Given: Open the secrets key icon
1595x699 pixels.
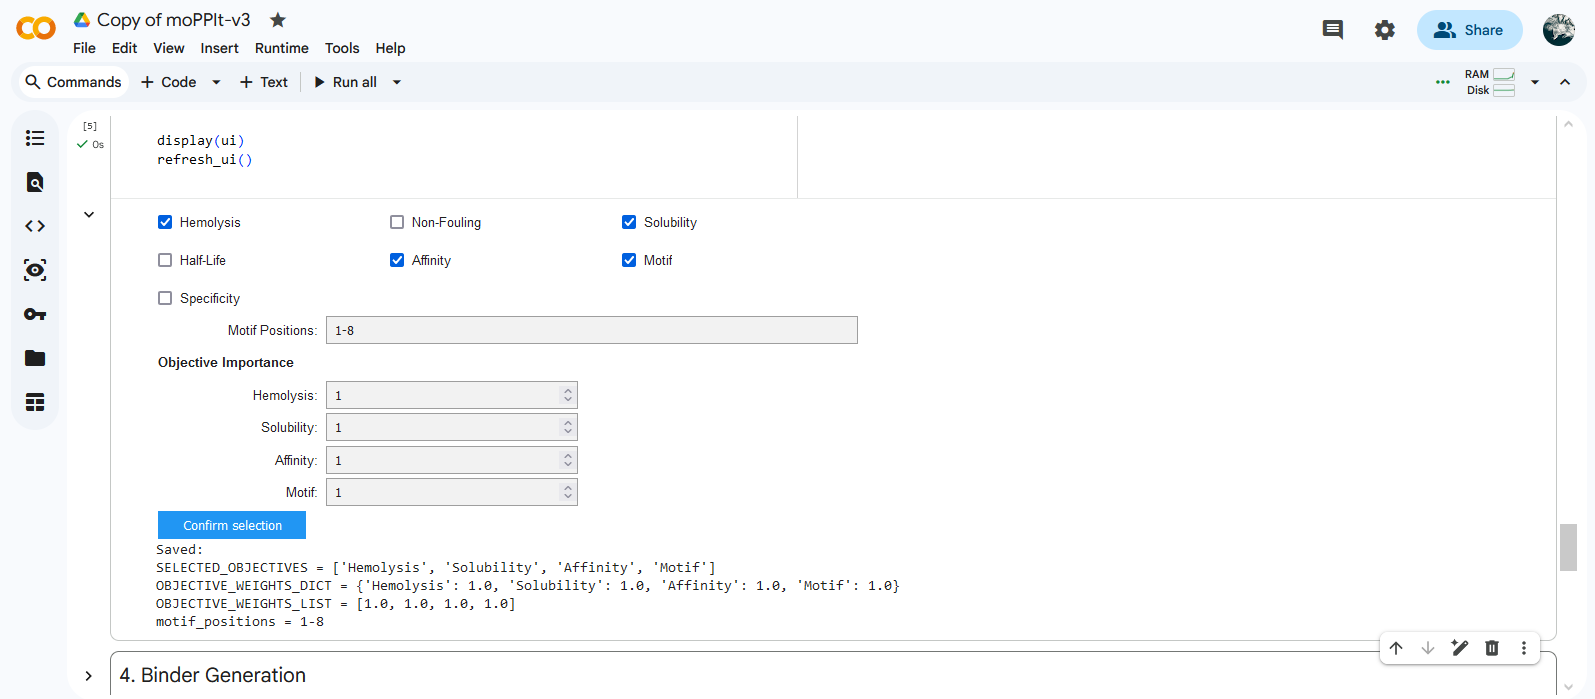Looking at the screenshot, I should point(35,314).
